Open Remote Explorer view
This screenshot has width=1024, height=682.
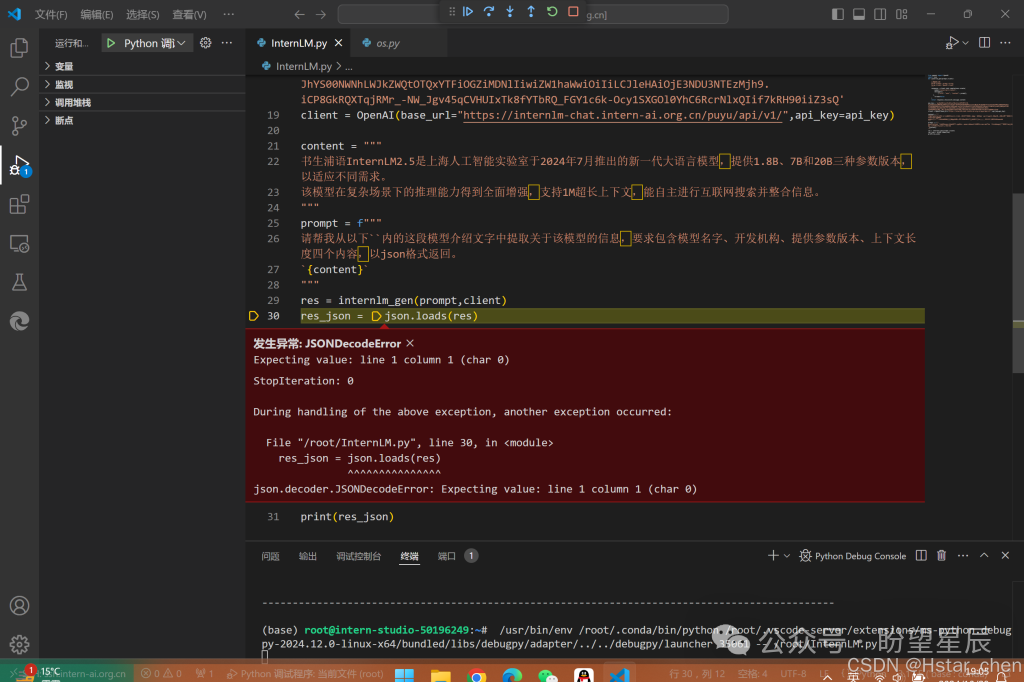pos(20,244)
